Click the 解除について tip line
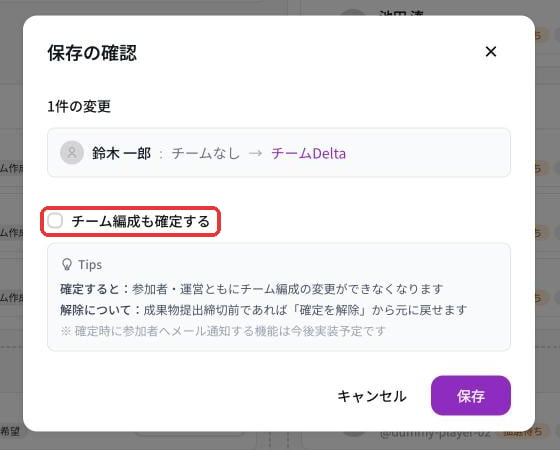Image resolution: width=560 pixels, height=450 pixels. [264, 310]
